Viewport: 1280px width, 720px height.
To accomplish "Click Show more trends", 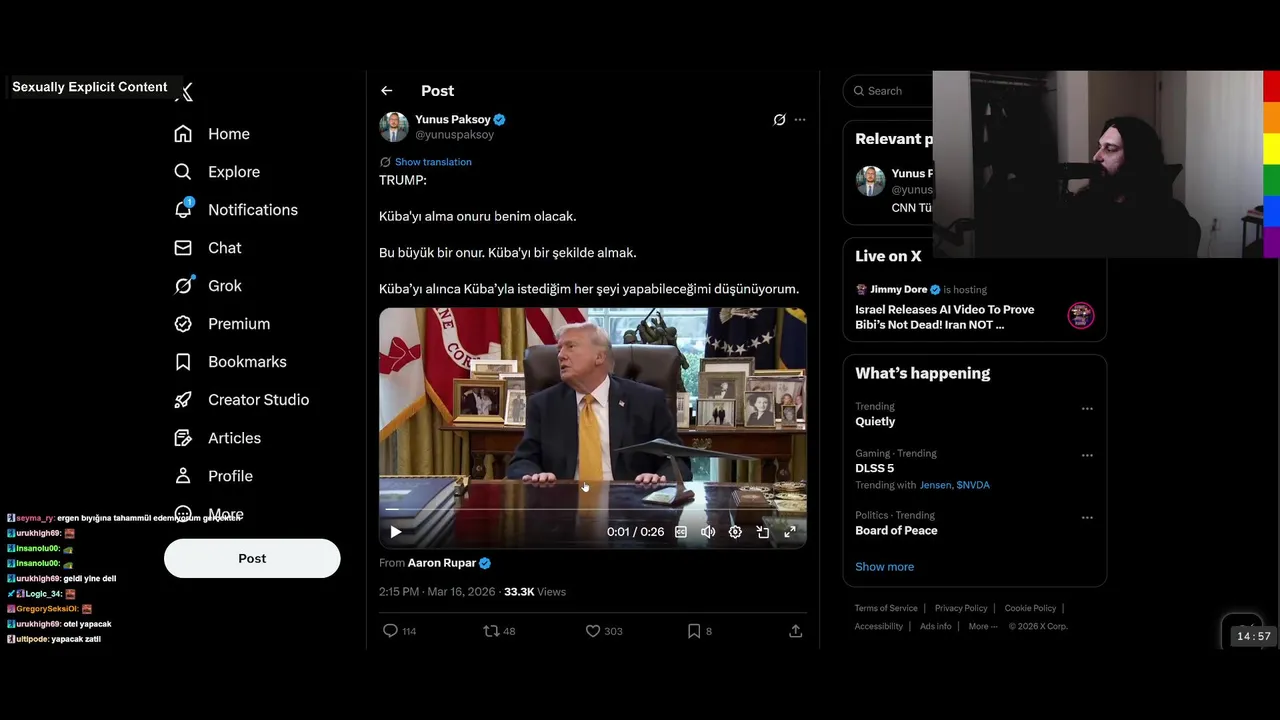I will [884, 567].
